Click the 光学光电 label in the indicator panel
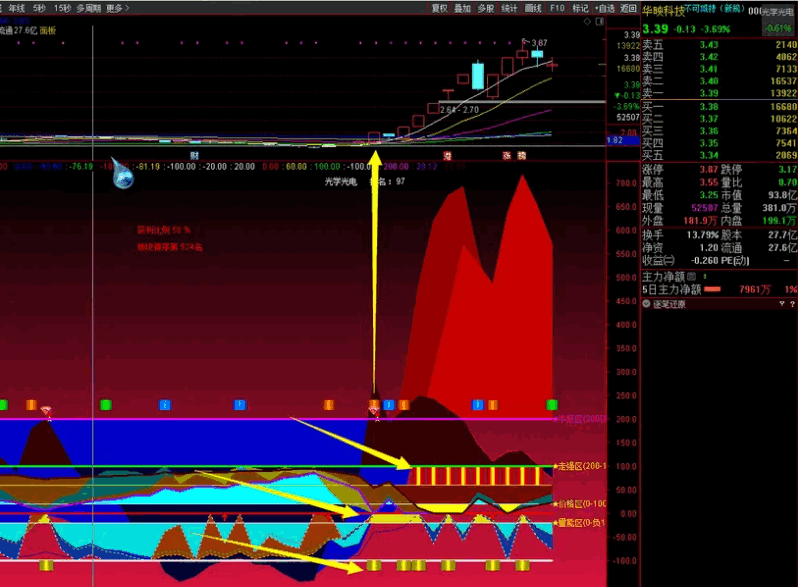The image size is (798, 587). point(340,181)
